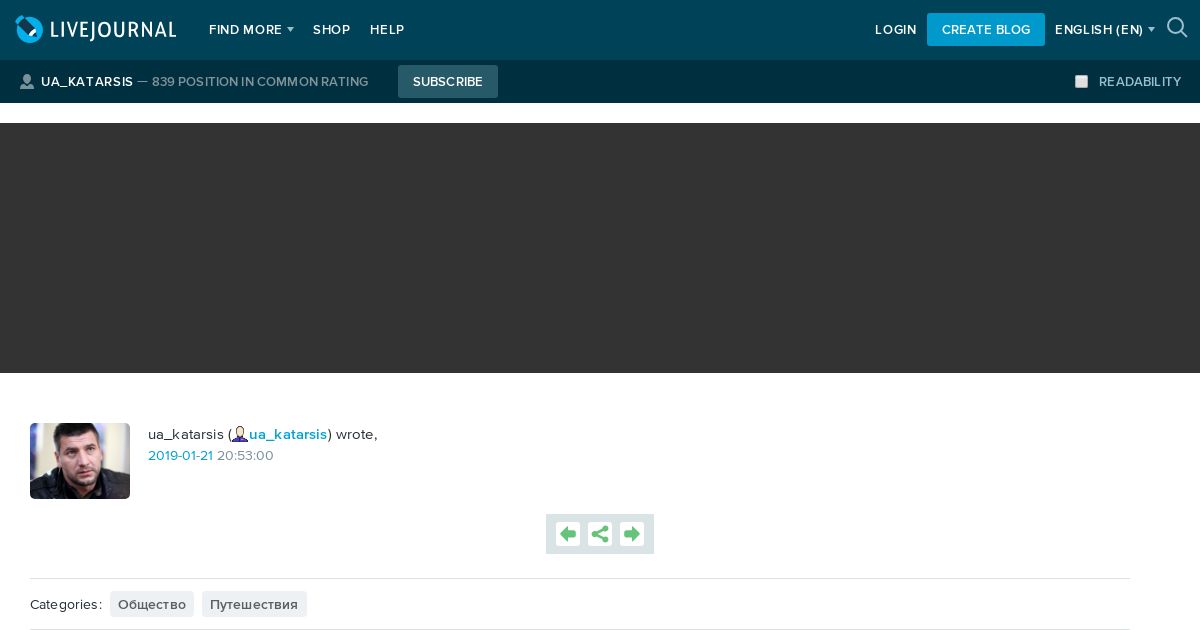Image resolution: width=1200 pixels, height=630 pixels.
Task: Subscribe to ua_katarsis journal
Action: 448,82
